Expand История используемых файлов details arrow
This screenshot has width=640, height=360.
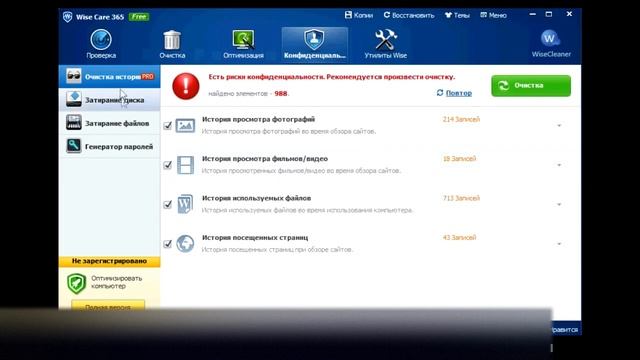point(559,204)
